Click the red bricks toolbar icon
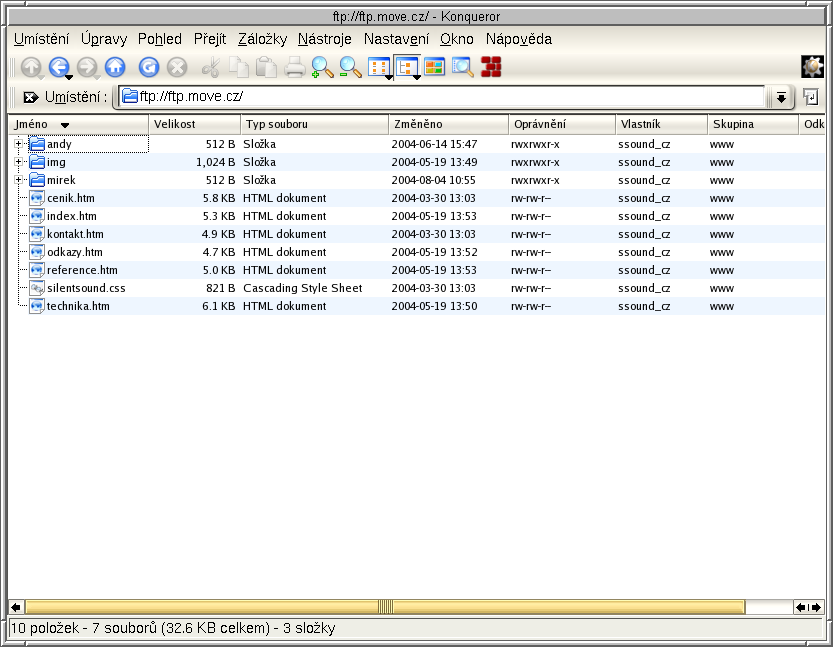 point(491,67)
